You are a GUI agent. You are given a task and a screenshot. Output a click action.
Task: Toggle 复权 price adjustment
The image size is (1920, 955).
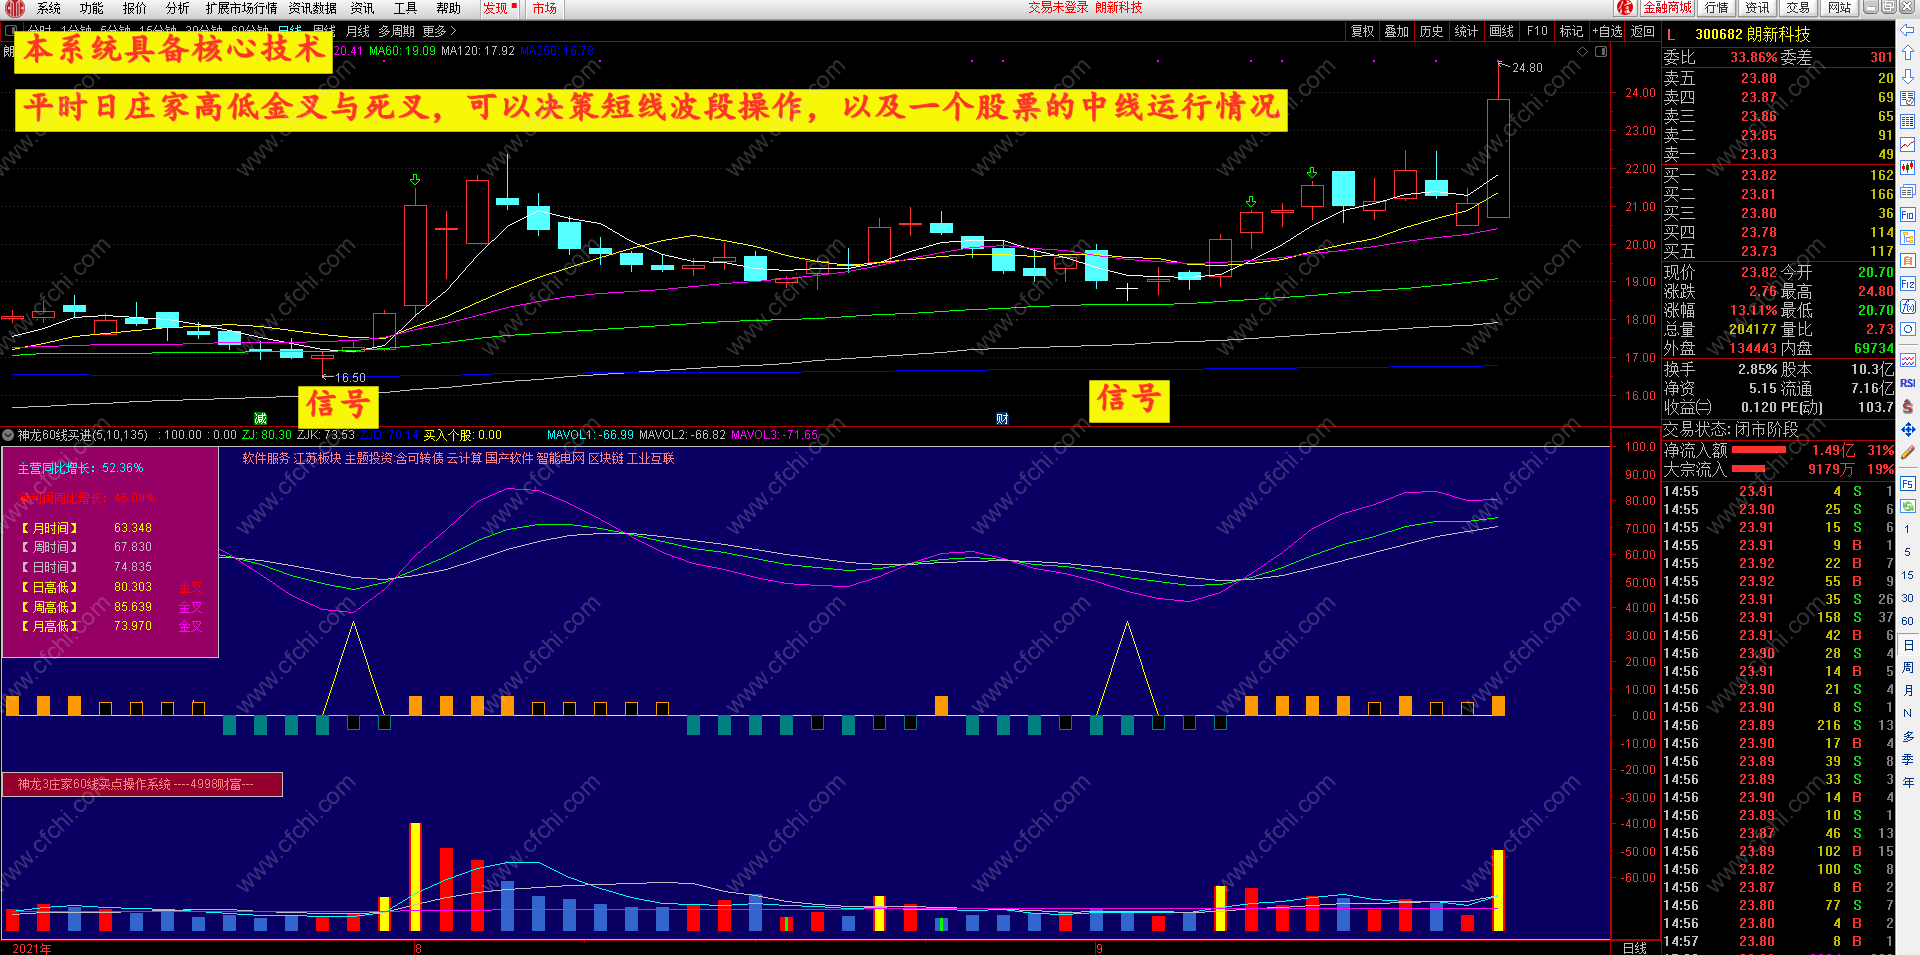pos(1362,32)
